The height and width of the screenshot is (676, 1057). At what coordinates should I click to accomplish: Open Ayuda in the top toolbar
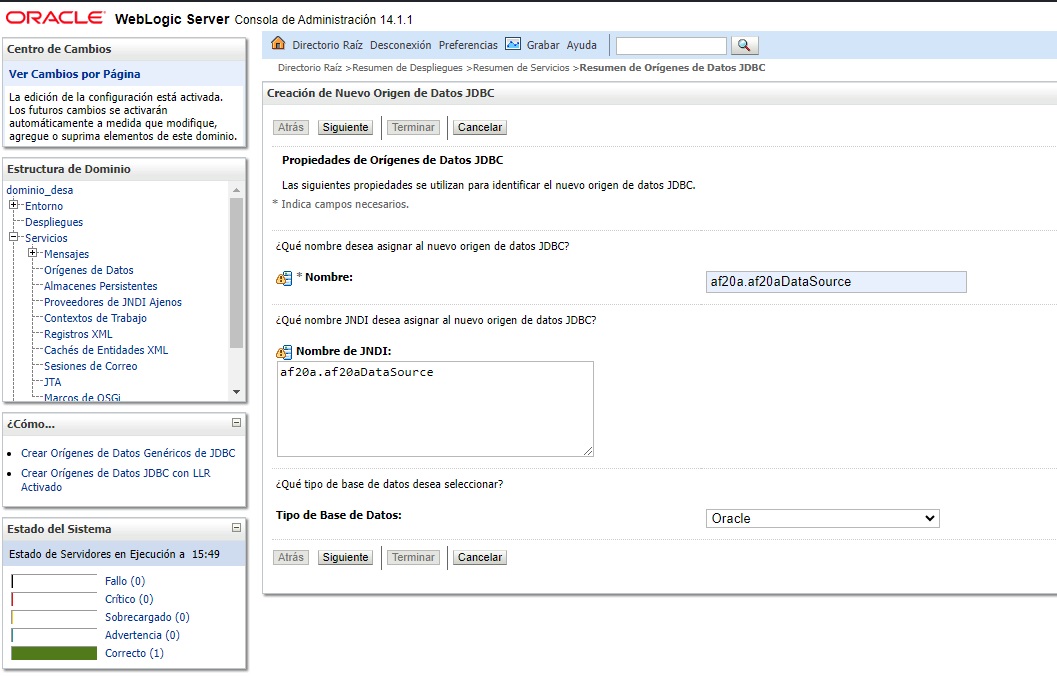[x=582, y=45]
